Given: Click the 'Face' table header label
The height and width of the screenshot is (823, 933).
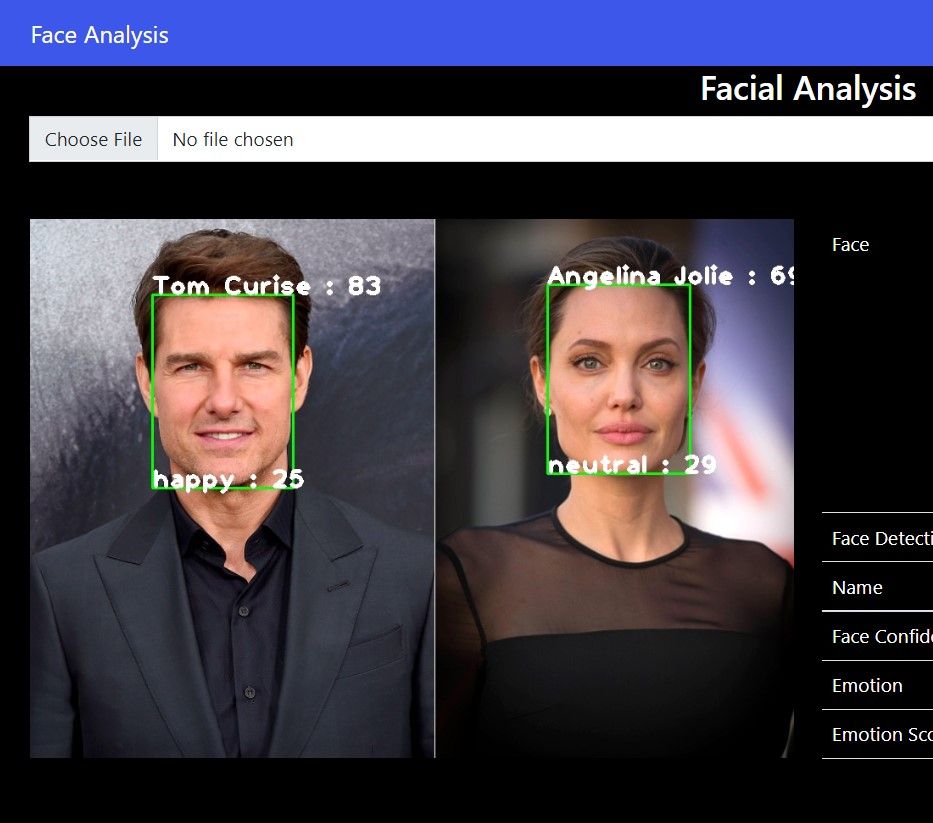Looking at the screenshot, I should [x=850, y=245].
